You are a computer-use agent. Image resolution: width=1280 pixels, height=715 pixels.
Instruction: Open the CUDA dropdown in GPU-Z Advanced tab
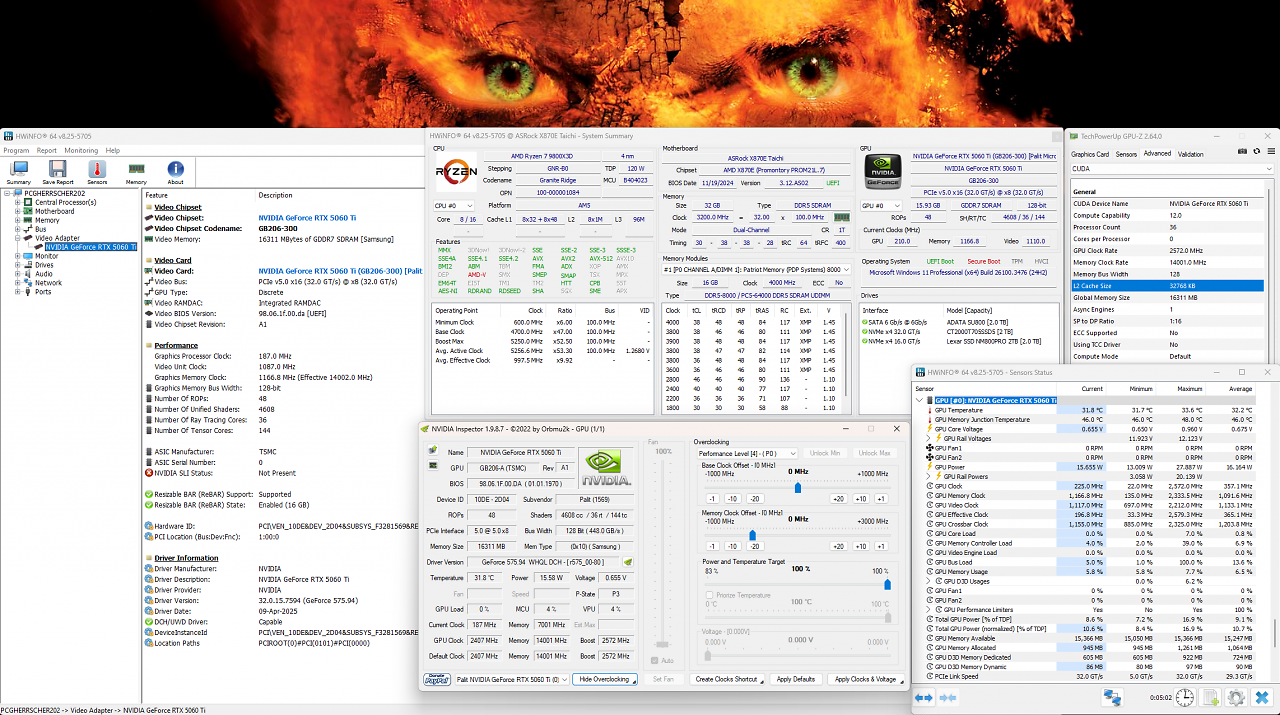tap(1172, 169)
